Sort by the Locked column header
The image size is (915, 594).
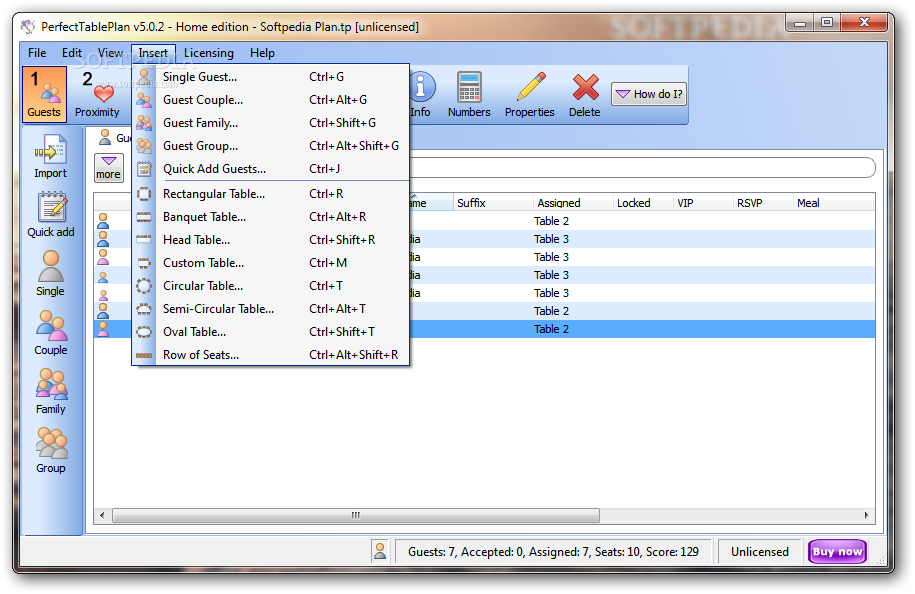coord(643,202)
